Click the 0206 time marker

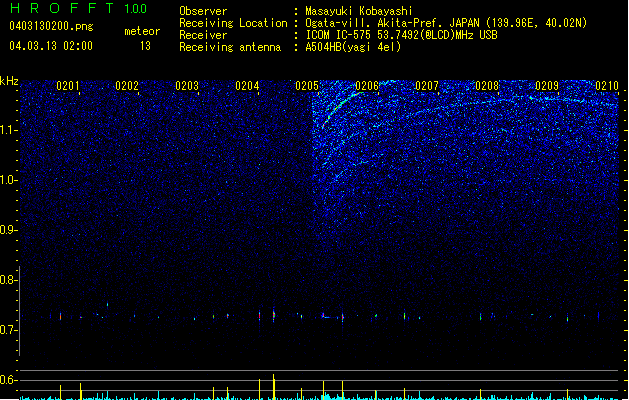point(367,86)
